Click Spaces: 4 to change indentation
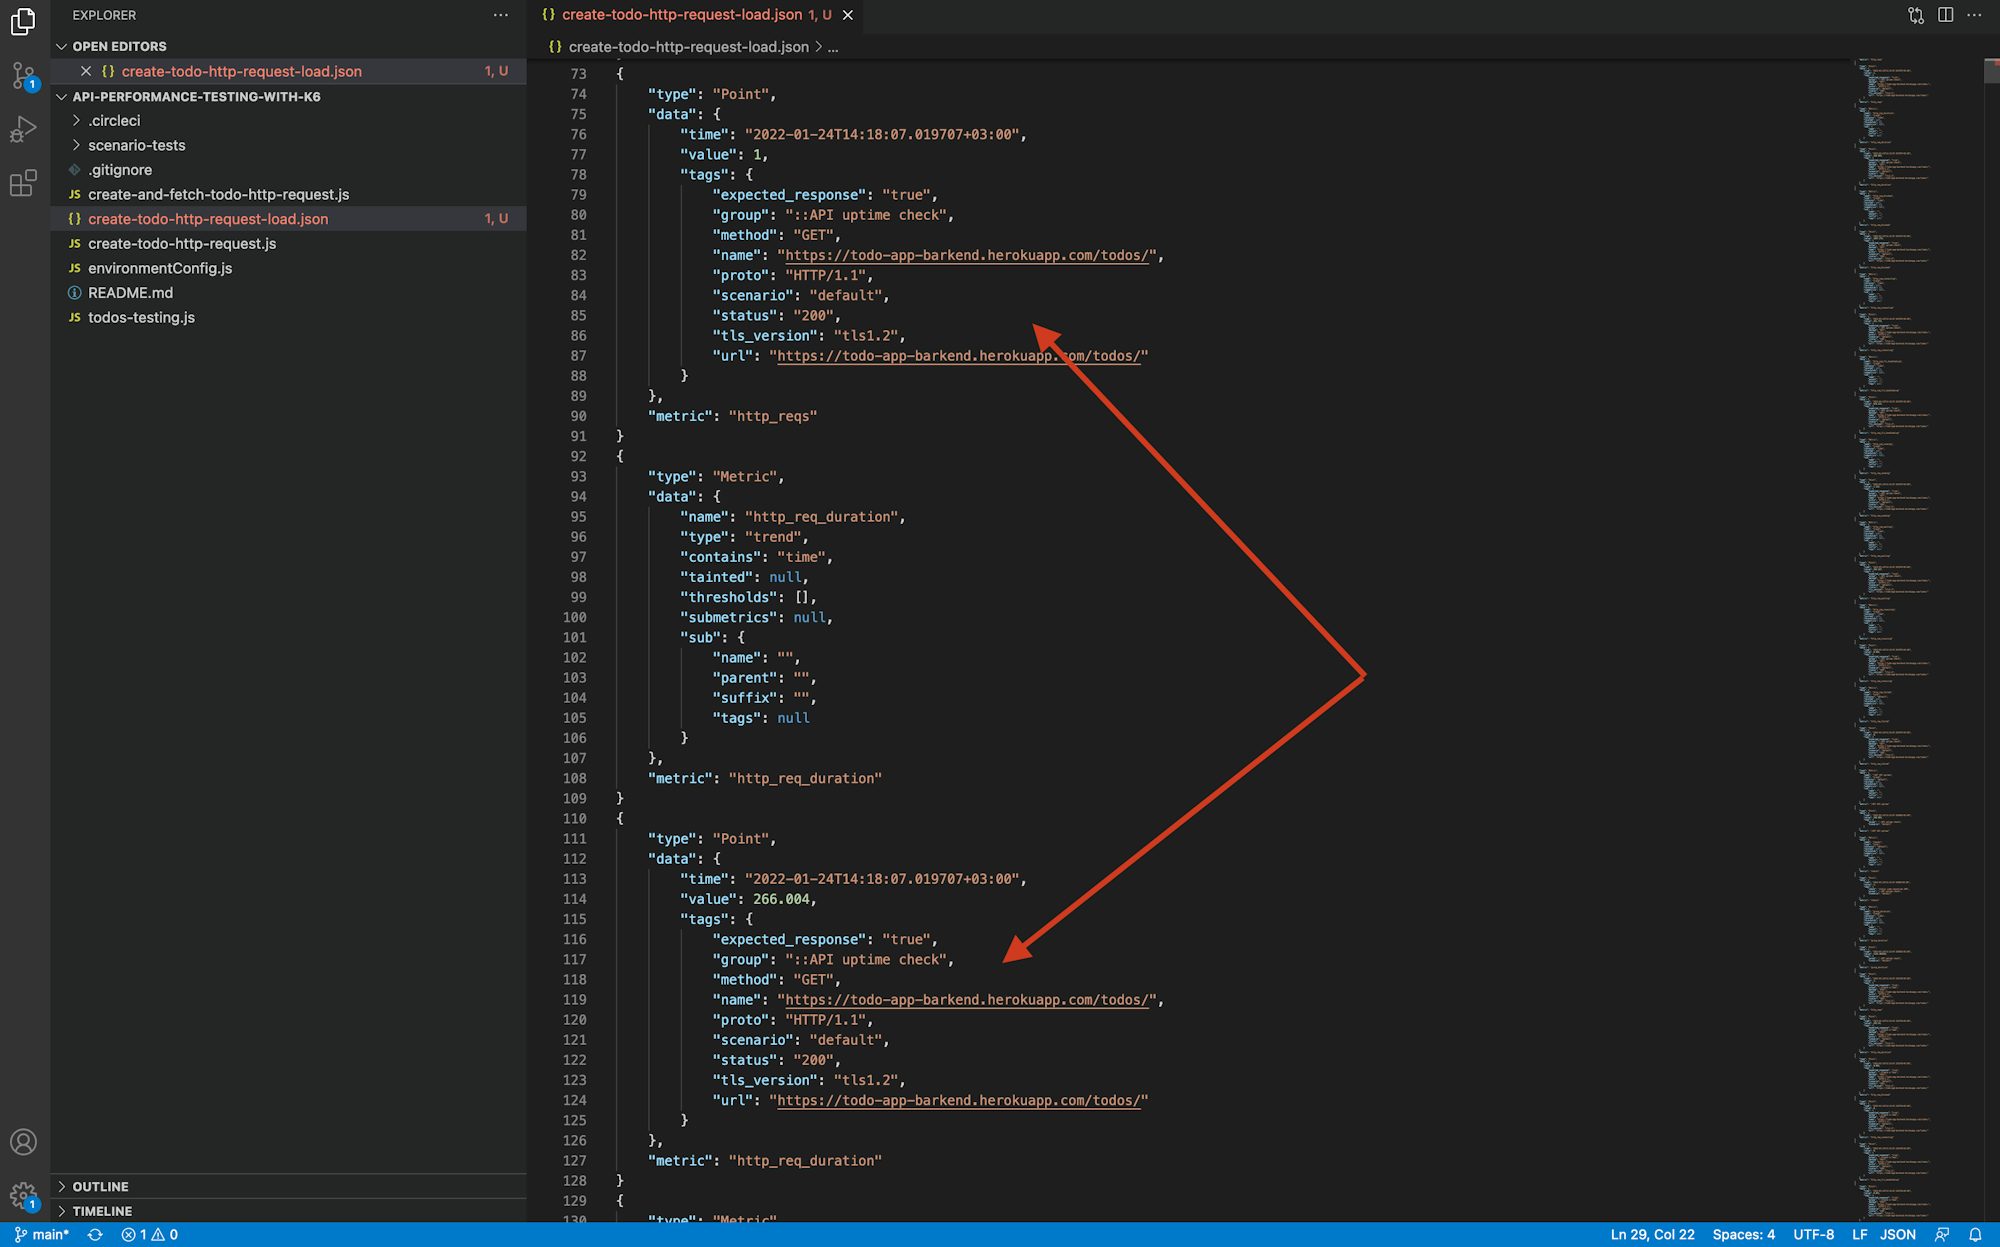 click(x=1743, y=1234)
